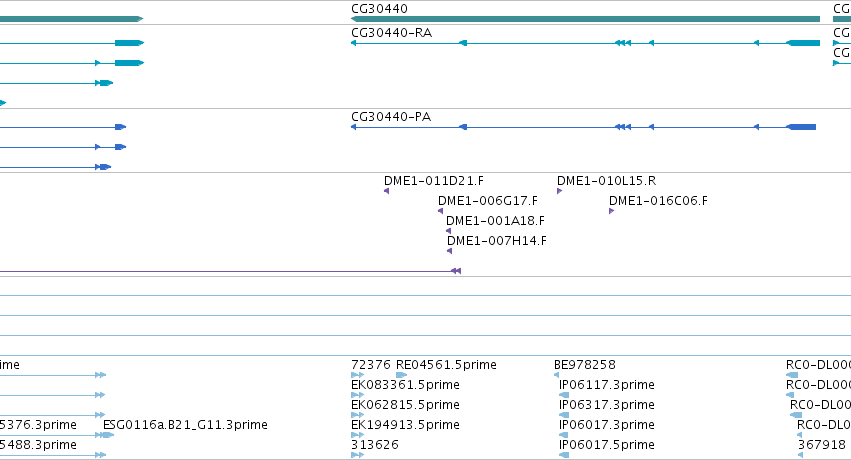
Task: Click the EK194913.5prime EST label
Action: click(x=405, y=425)
